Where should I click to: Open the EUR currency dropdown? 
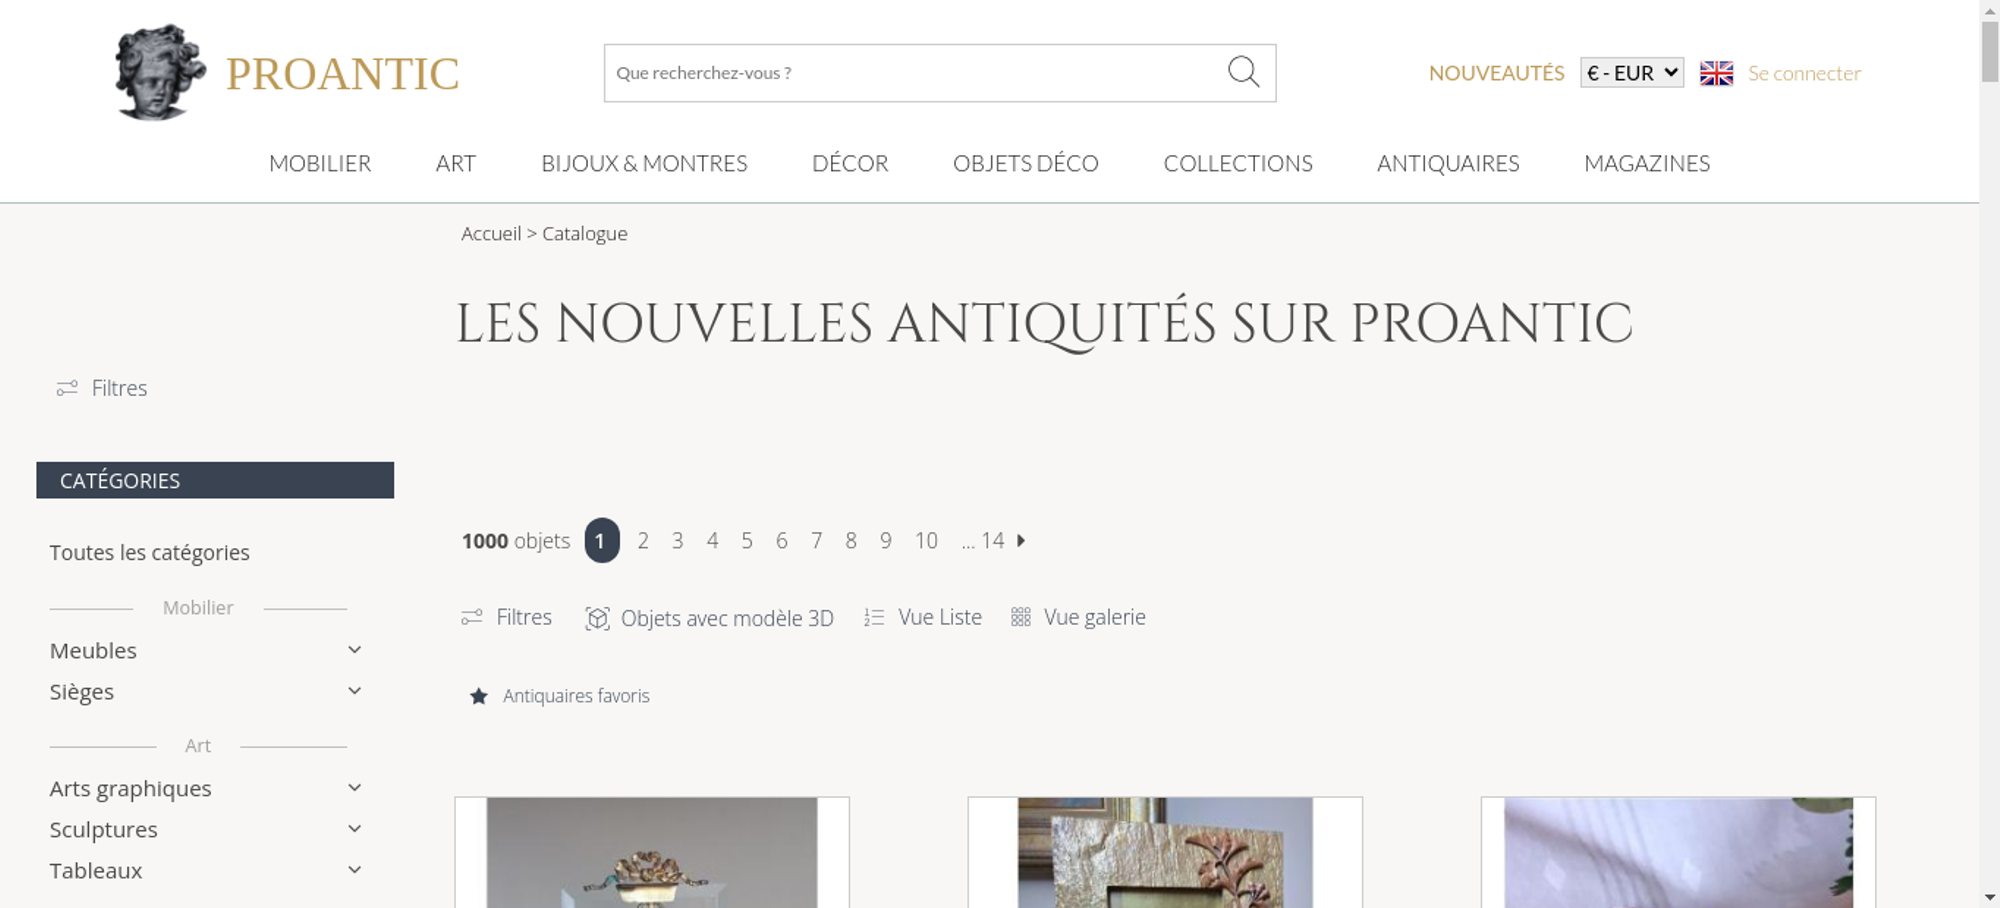pyautogui.click(x=1631, y=73)
